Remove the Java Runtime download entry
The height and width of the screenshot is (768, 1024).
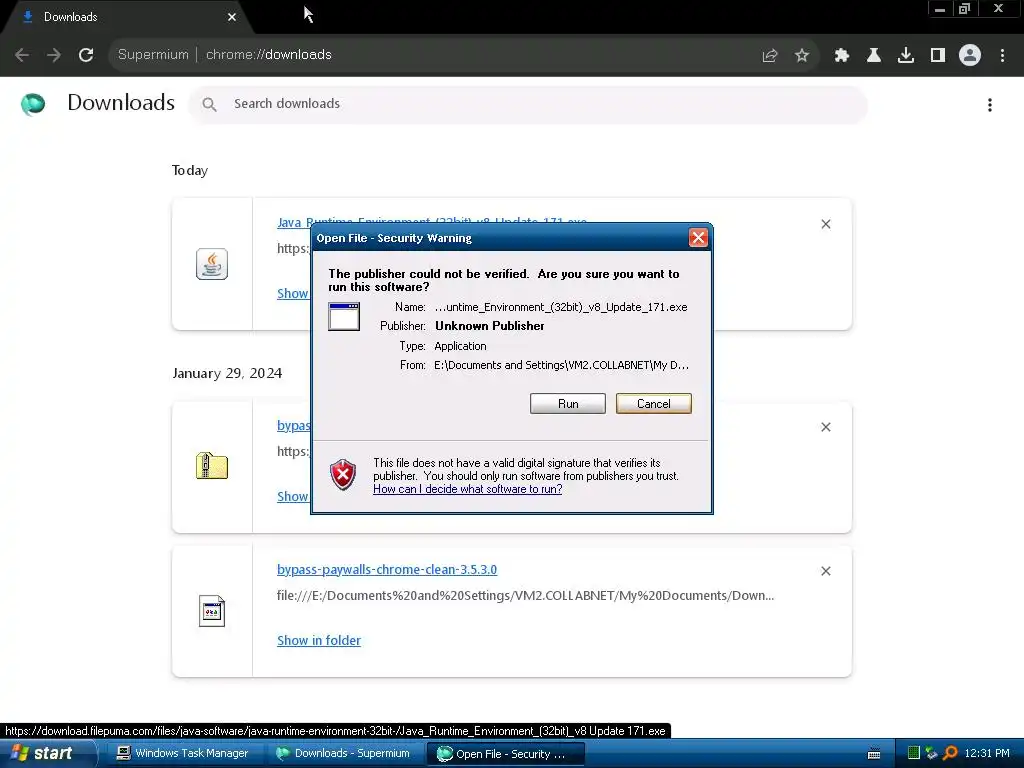tap(825, 224)
